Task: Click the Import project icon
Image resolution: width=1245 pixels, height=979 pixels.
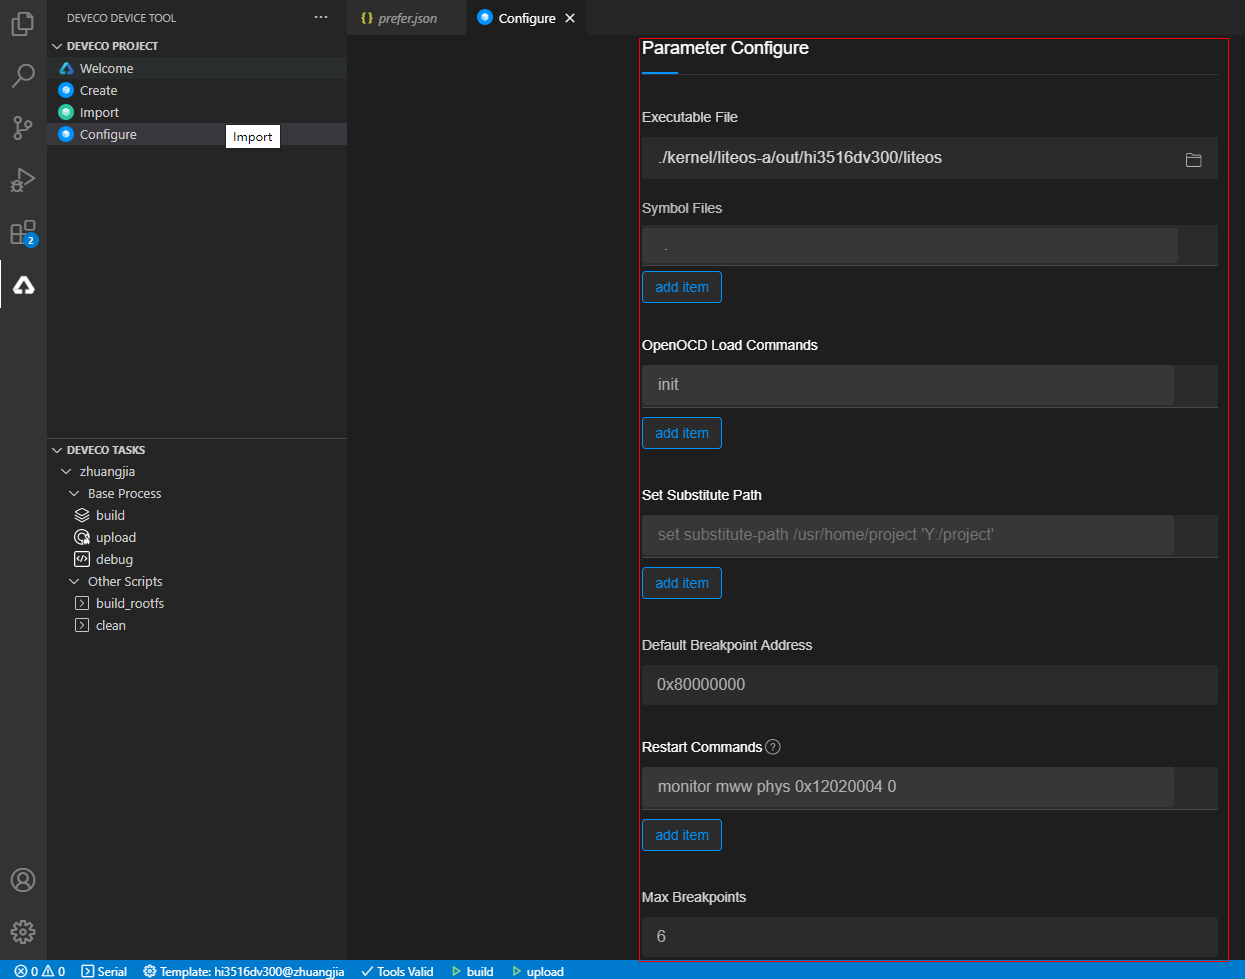Action: click(x=66, y=112)
